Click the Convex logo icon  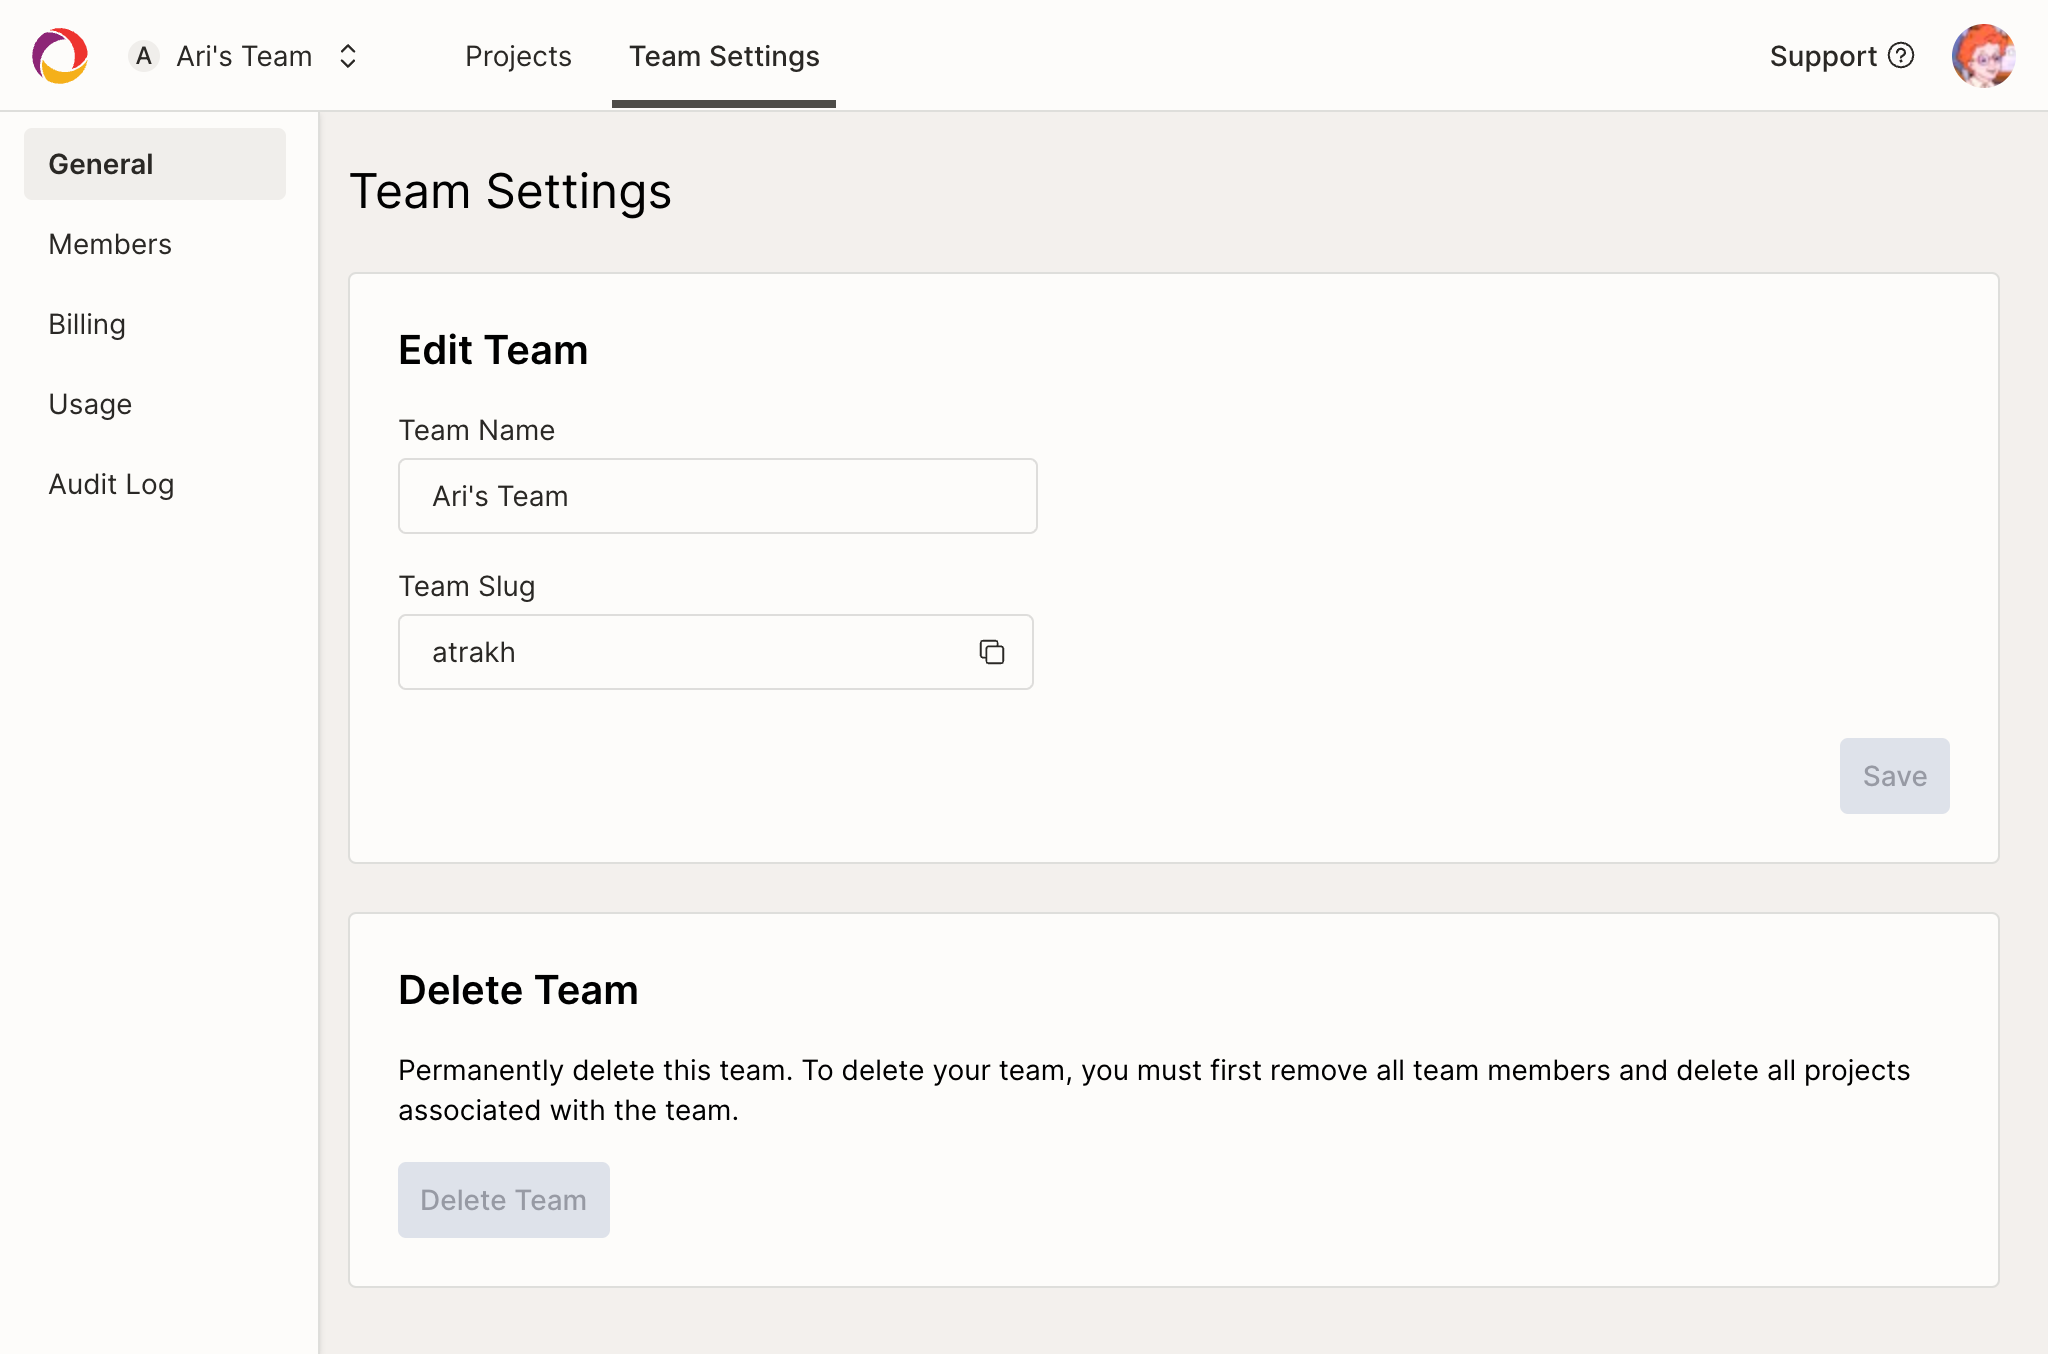click(x=60, y=56)
